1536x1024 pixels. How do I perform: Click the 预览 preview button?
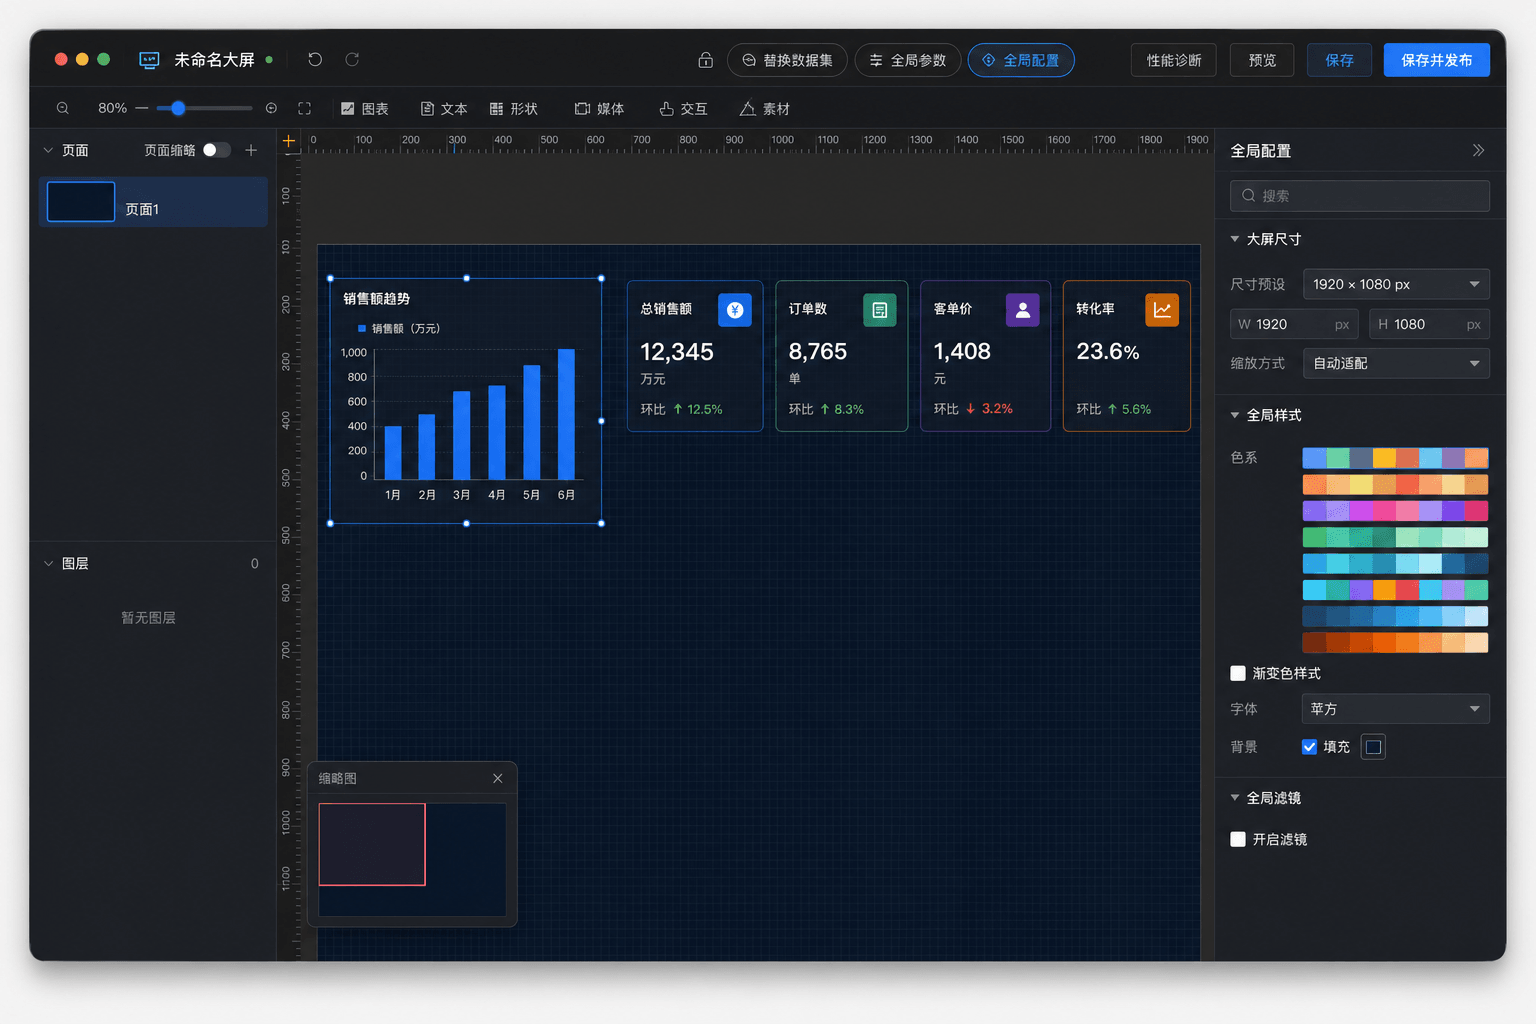[1262, 60]
